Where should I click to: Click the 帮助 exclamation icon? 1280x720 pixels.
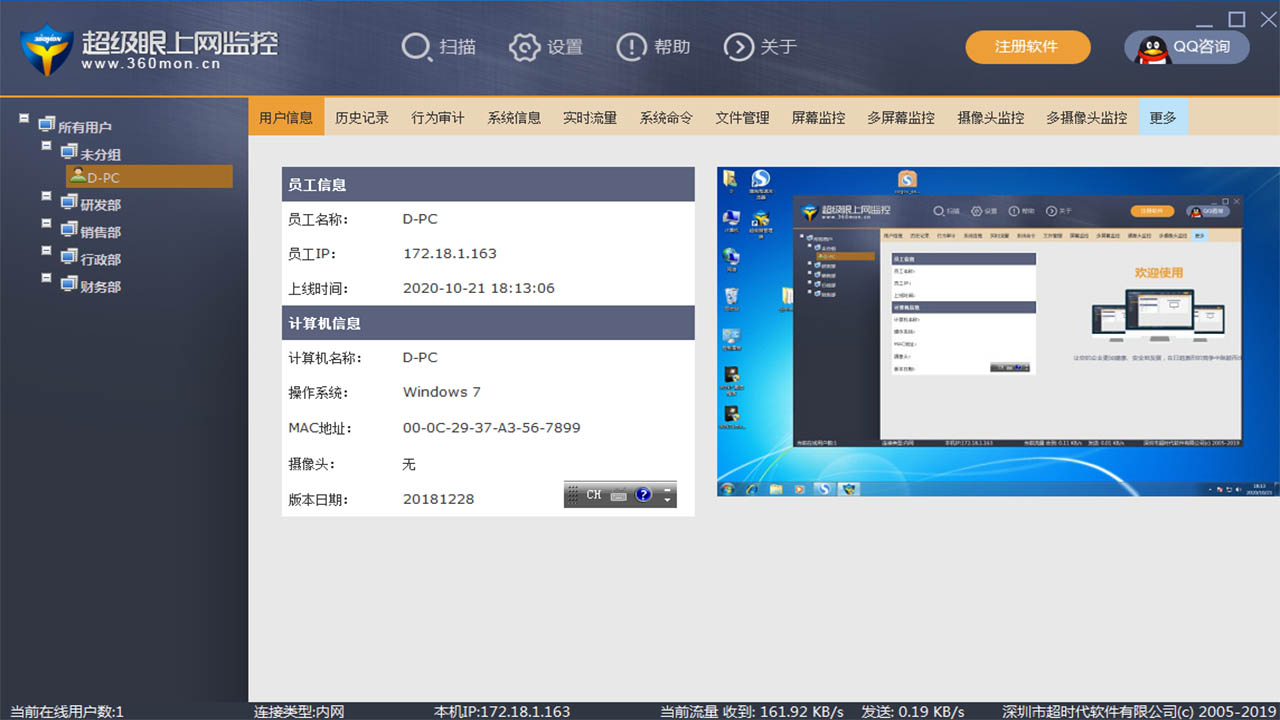(631, 46)
